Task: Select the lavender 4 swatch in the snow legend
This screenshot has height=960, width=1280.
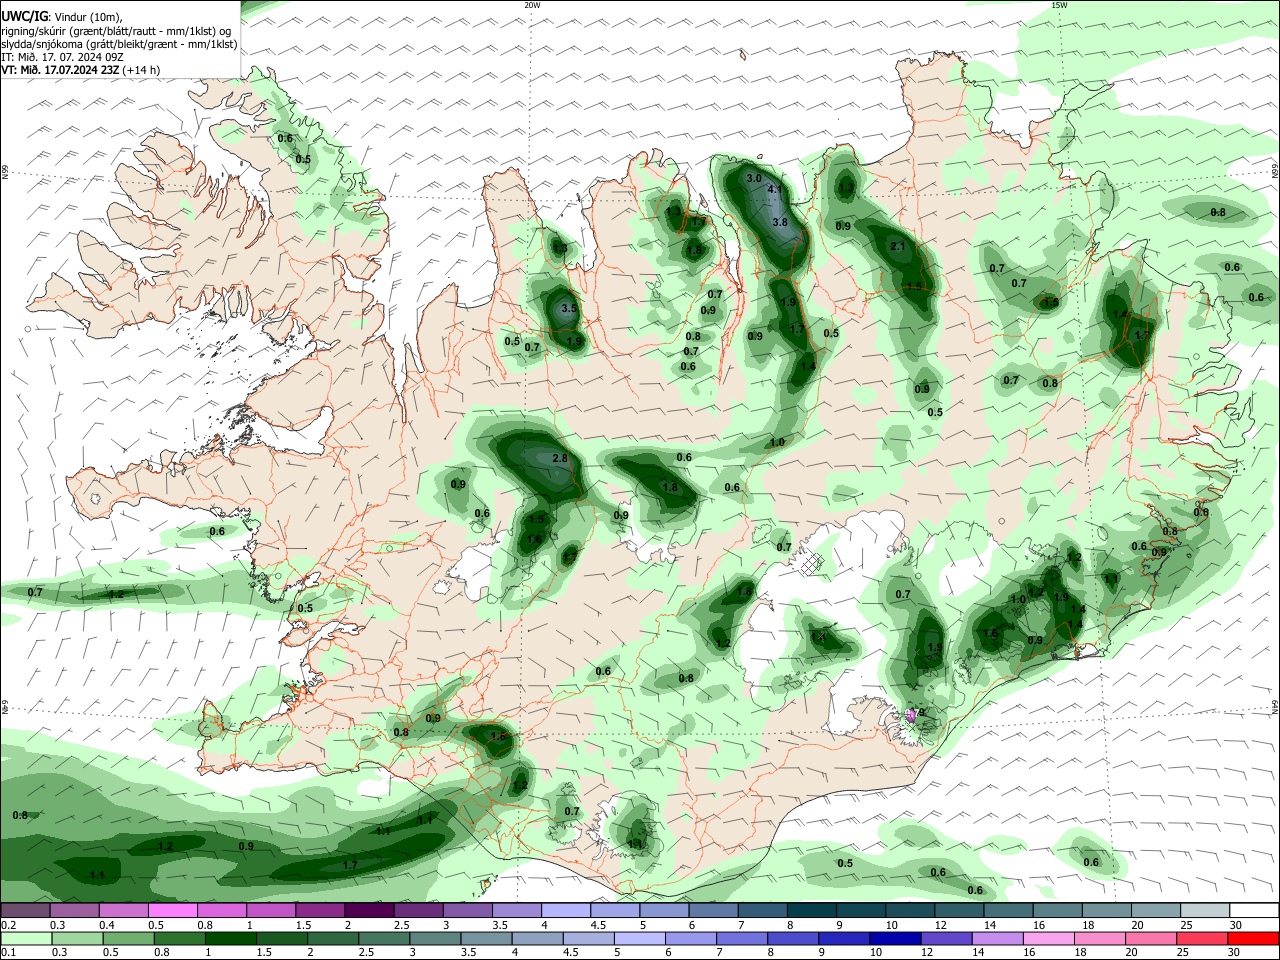Action: pos(565,911)
